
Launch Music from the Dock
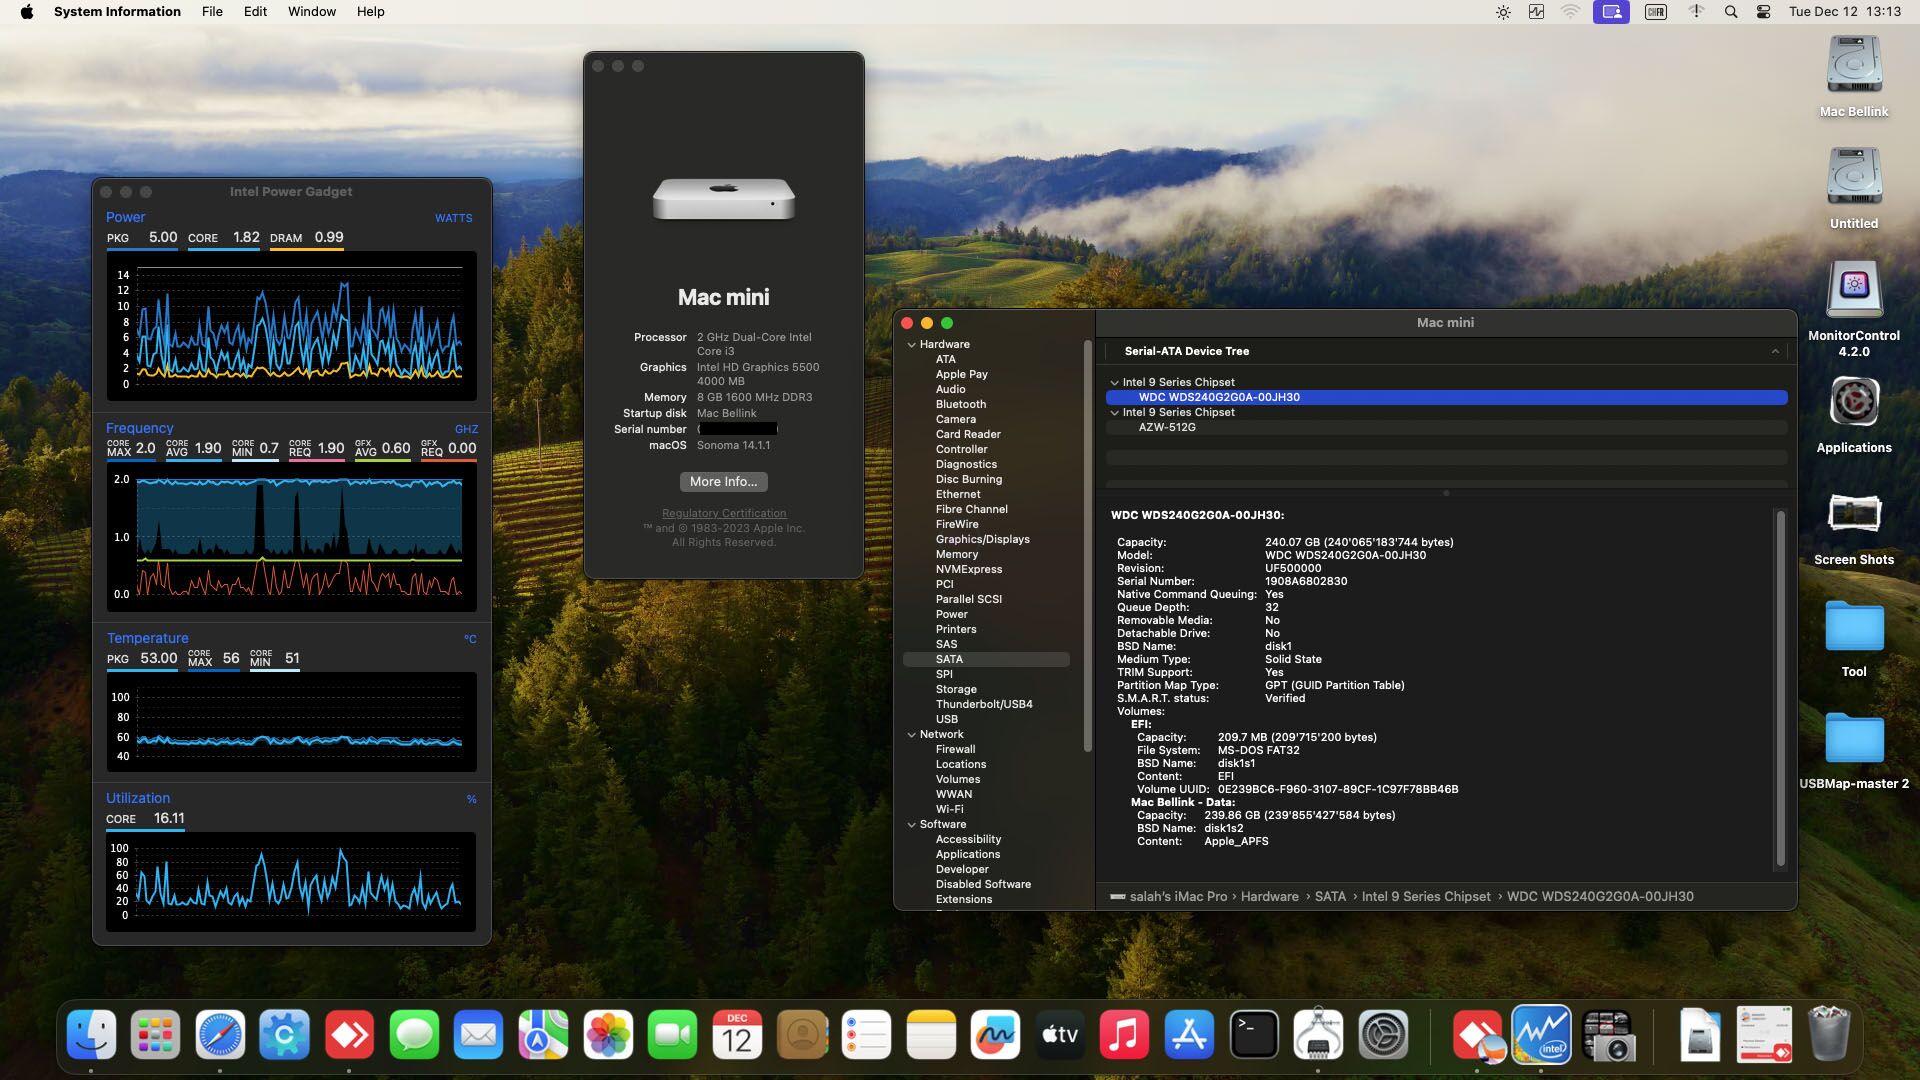[1124, 1034]
